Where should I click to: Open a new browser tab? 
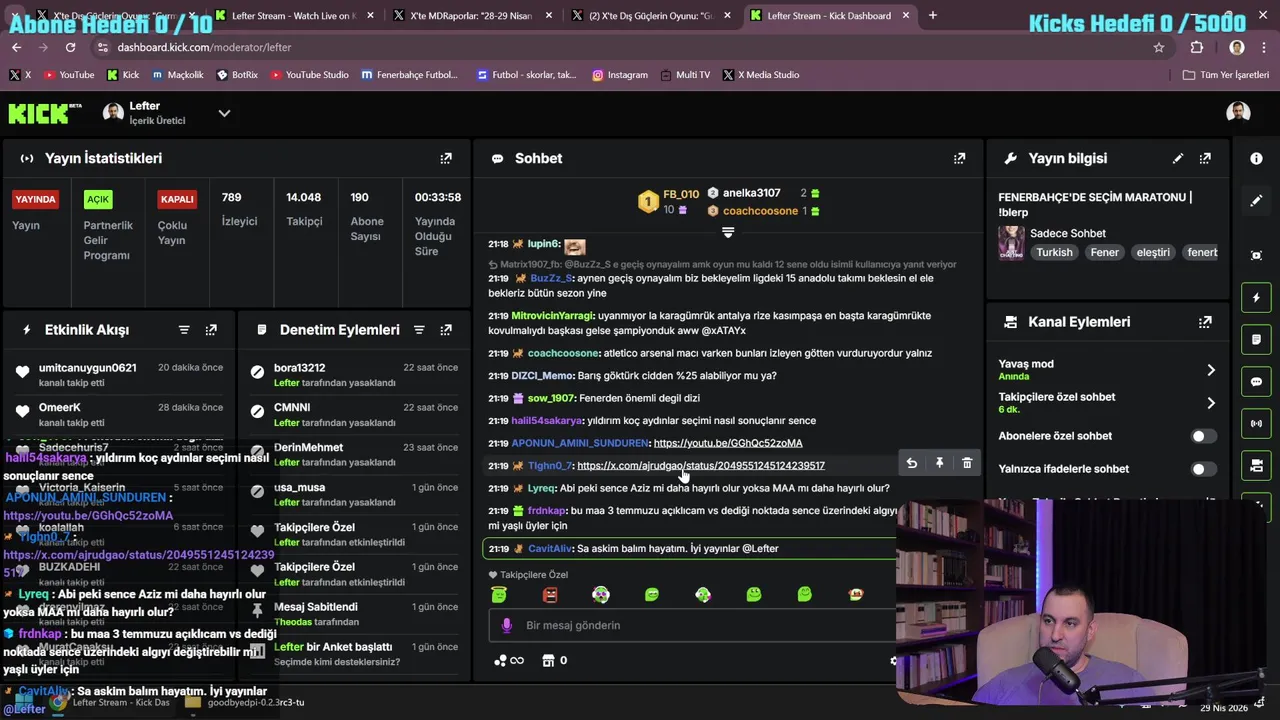[932, 16]
